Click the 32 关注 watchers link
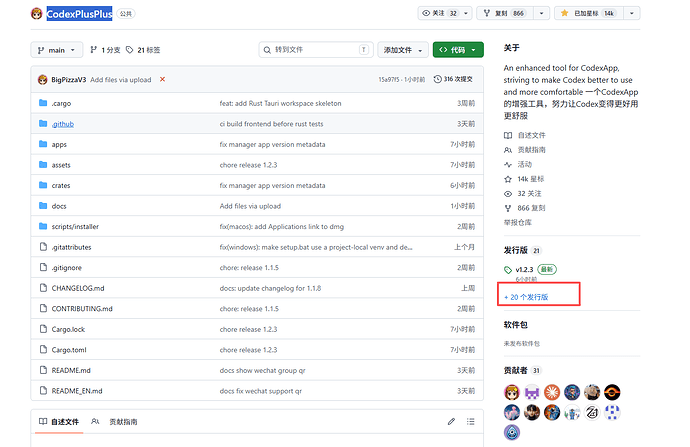690x447 pixels. click(x=523, y=194)
